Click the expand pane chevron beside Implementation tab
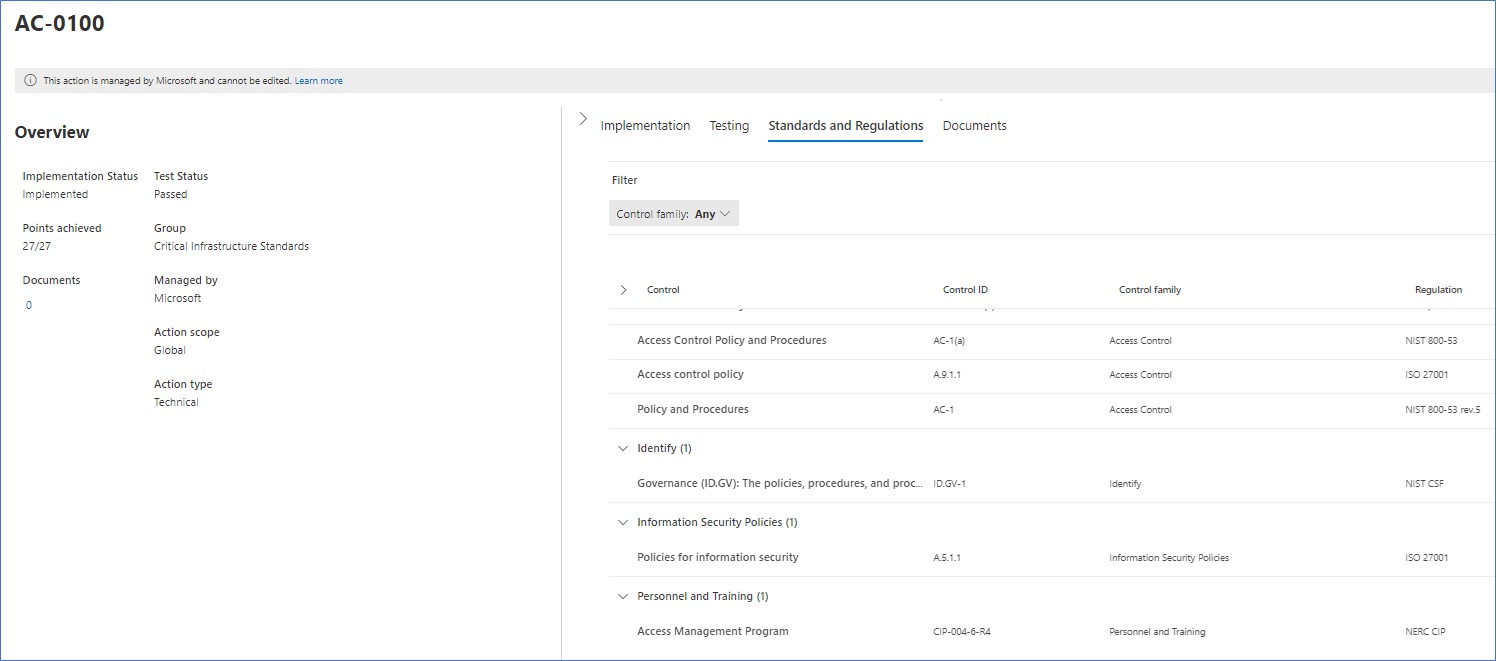Screen dimensions: 1496x661 point(583,117)
